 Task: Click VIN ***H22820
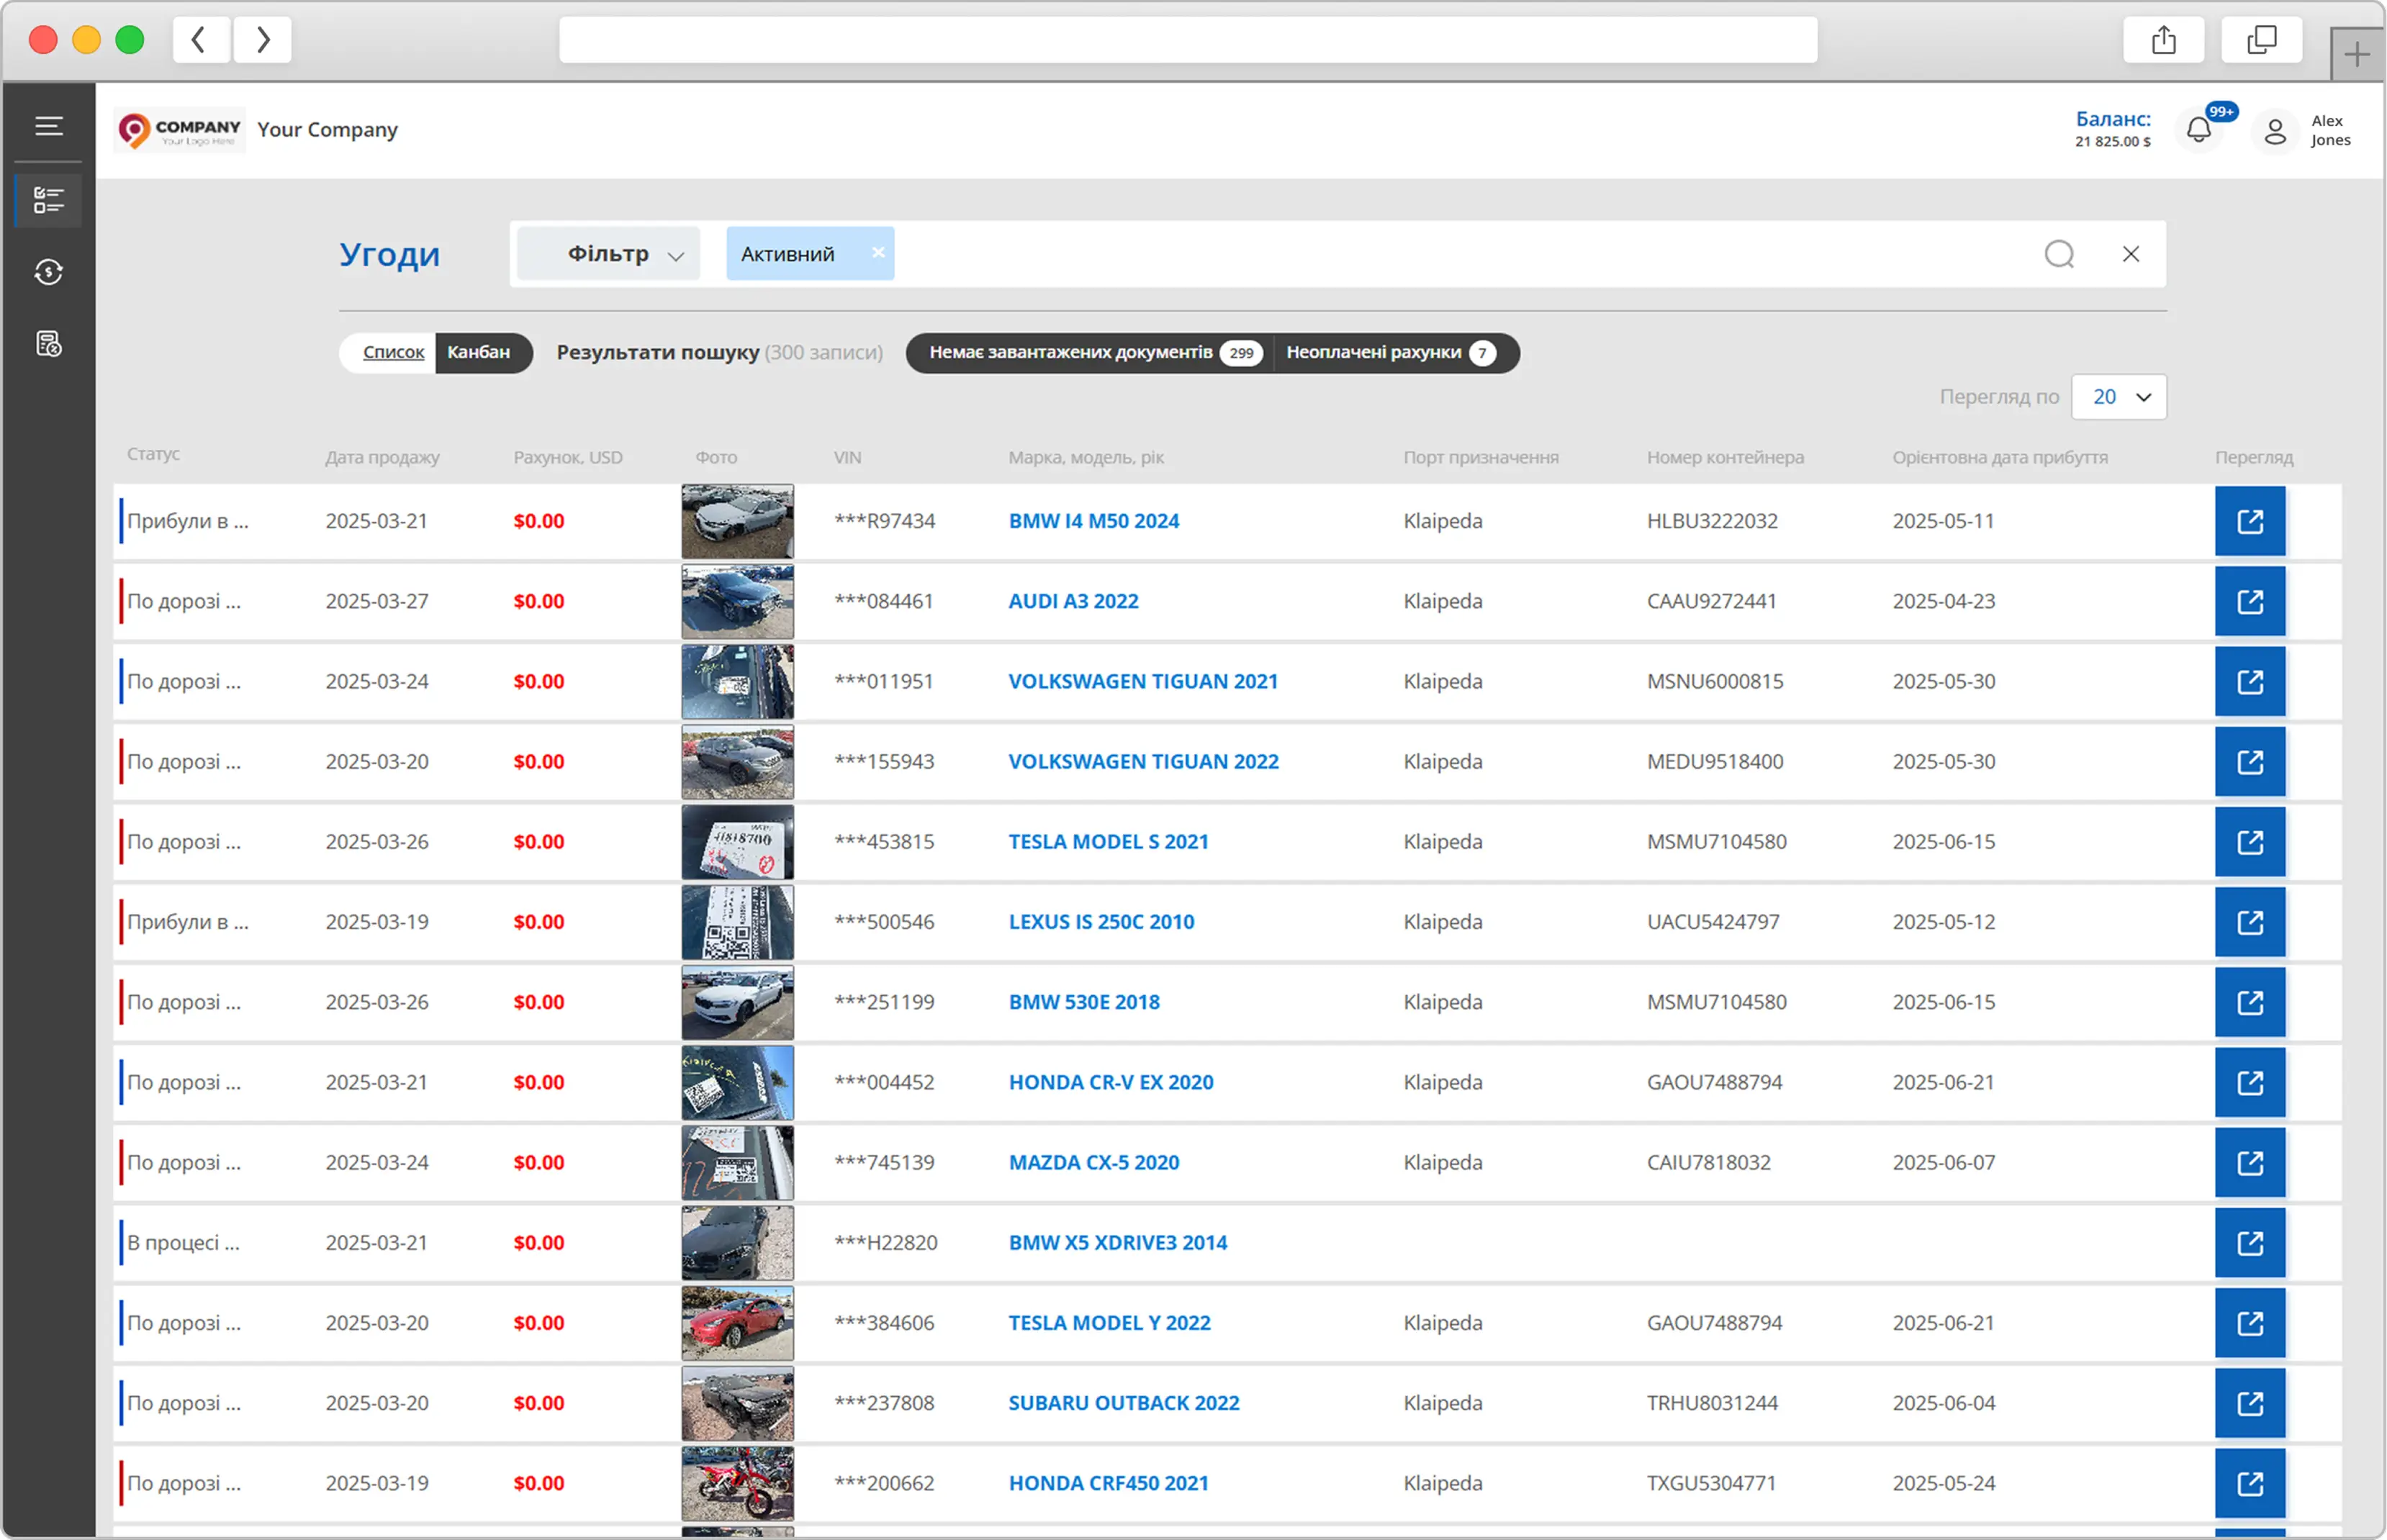(885, 1243)
